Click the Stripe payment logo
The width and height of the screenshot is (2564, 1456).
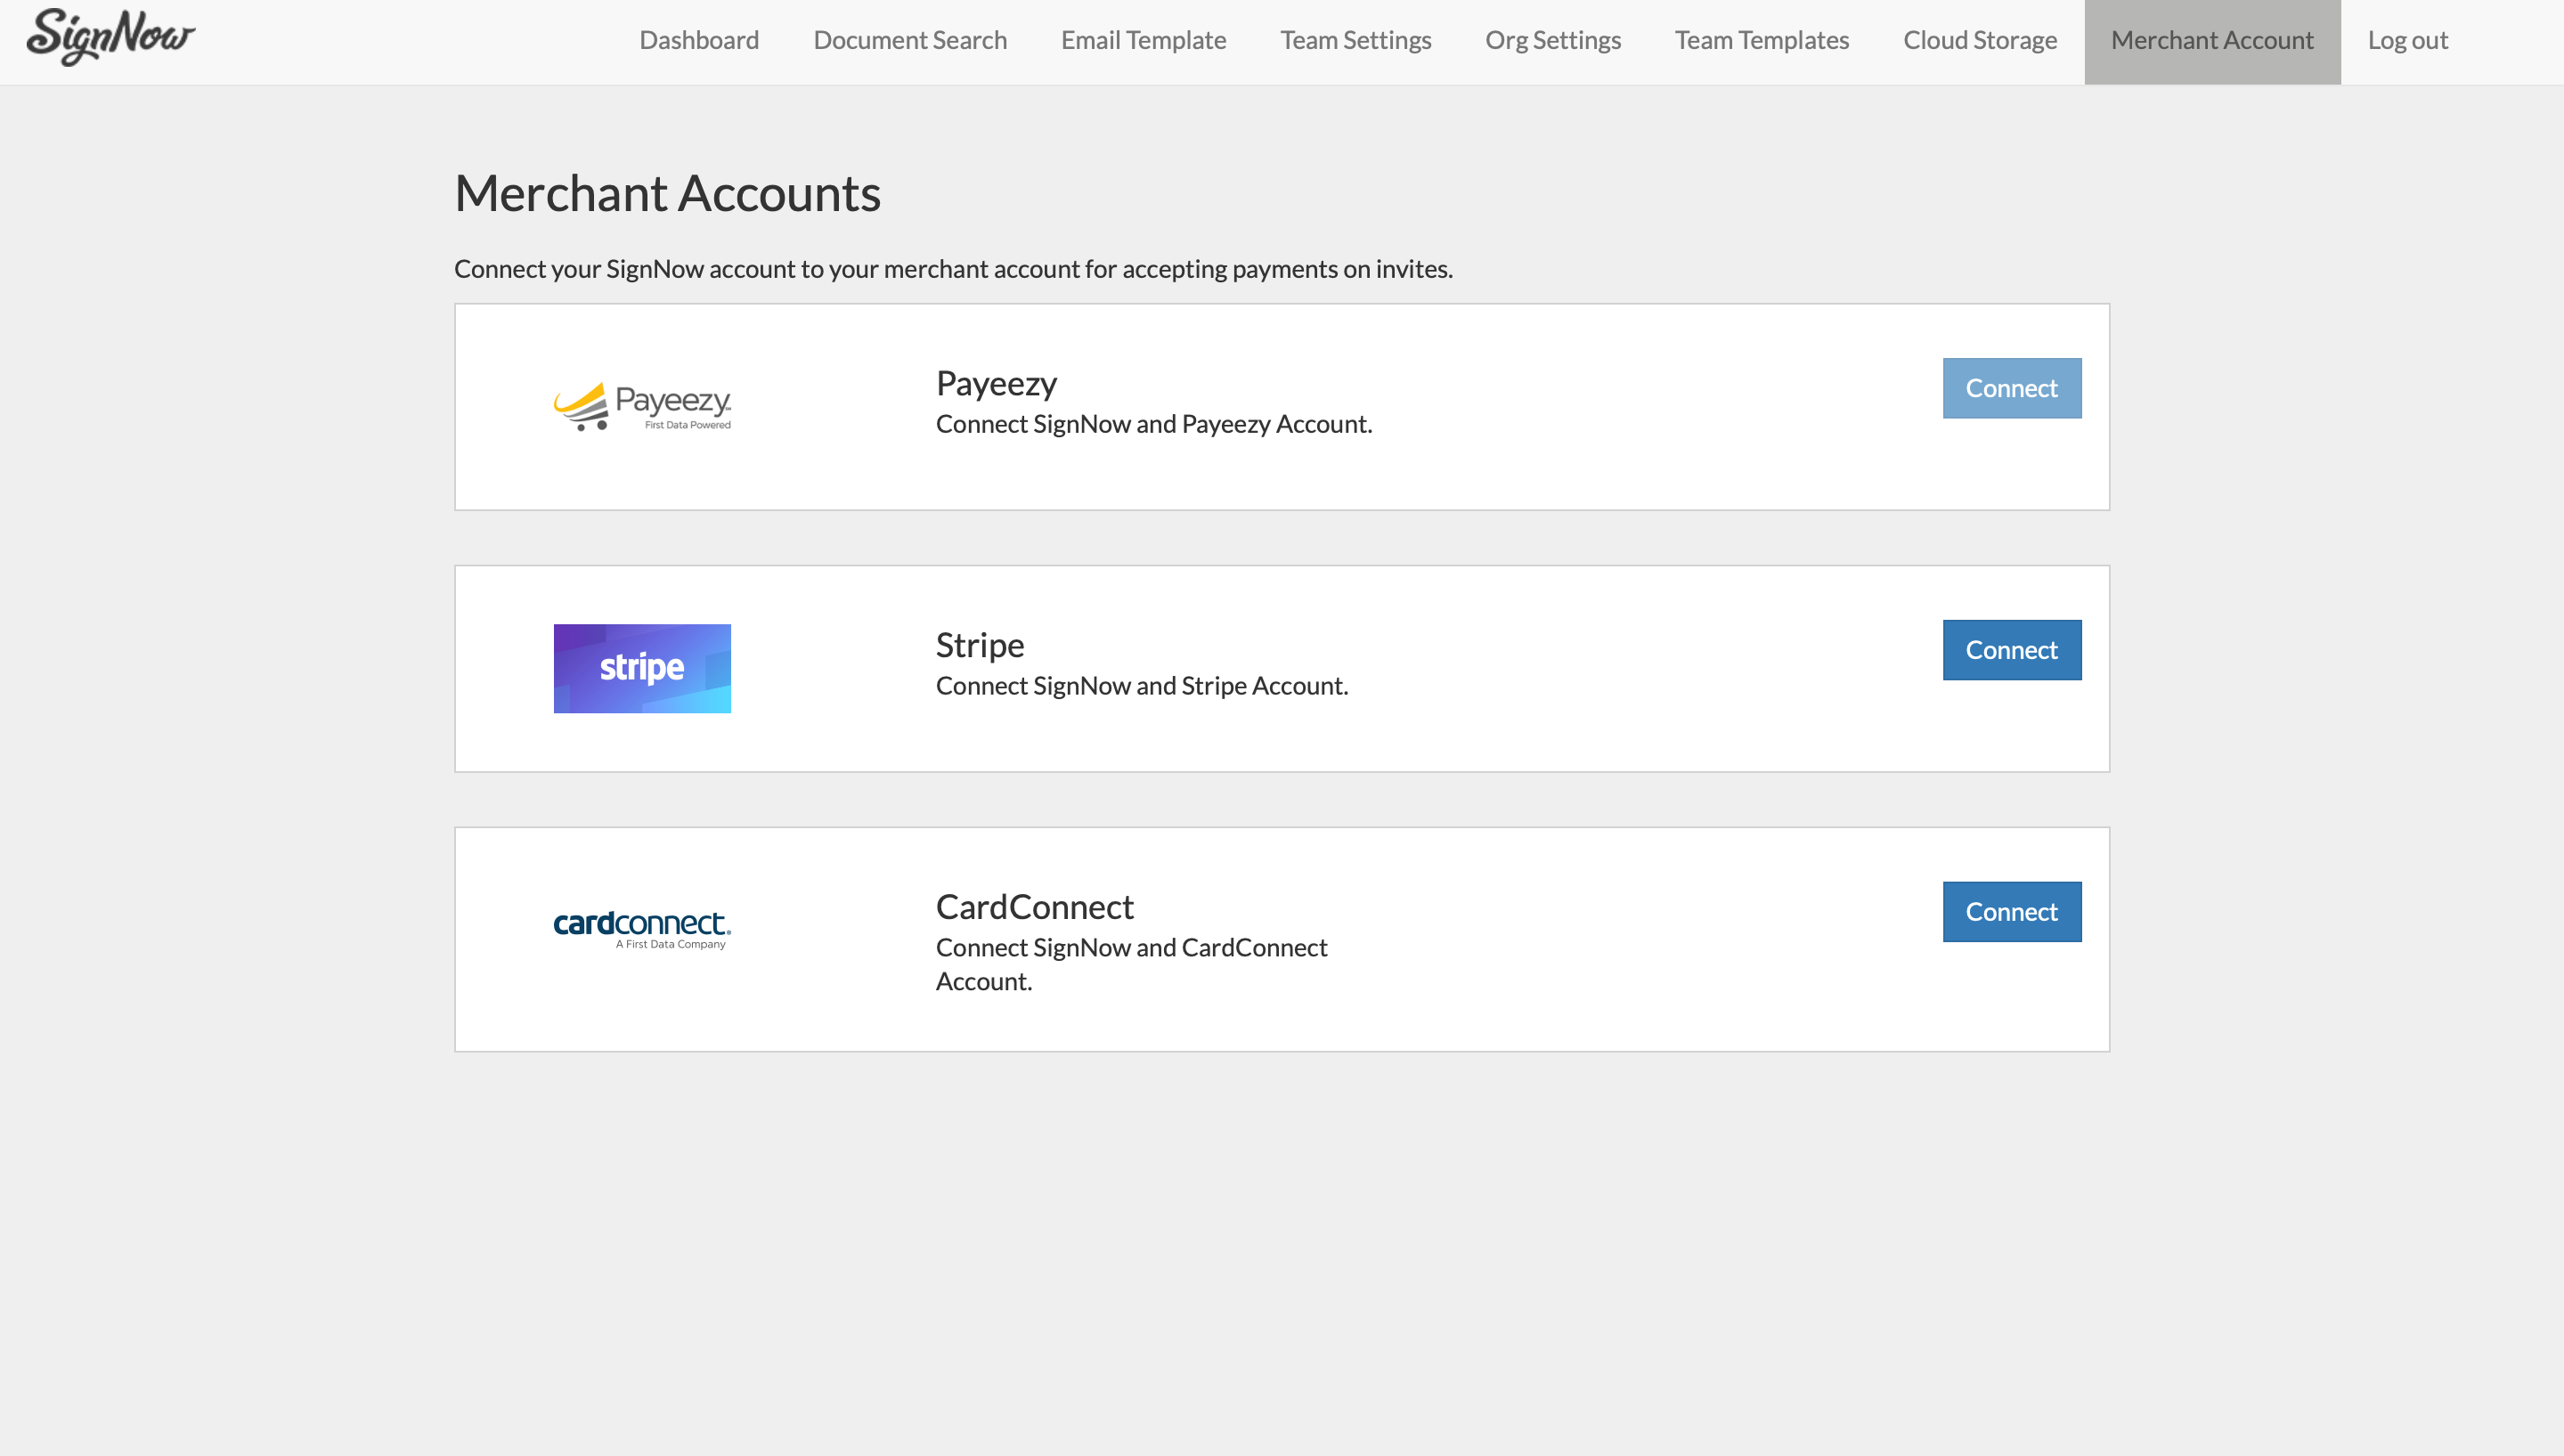click(x=641, y=667)
